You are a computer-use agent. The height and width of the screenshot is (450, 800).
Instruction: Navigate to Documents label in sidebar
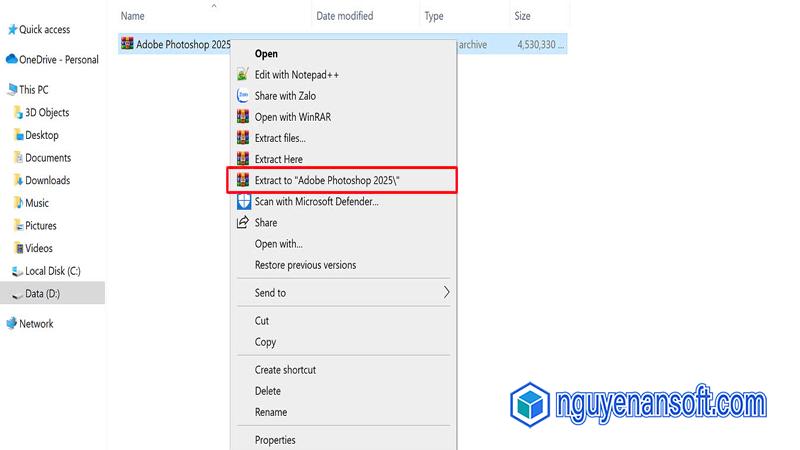point(48,158)
